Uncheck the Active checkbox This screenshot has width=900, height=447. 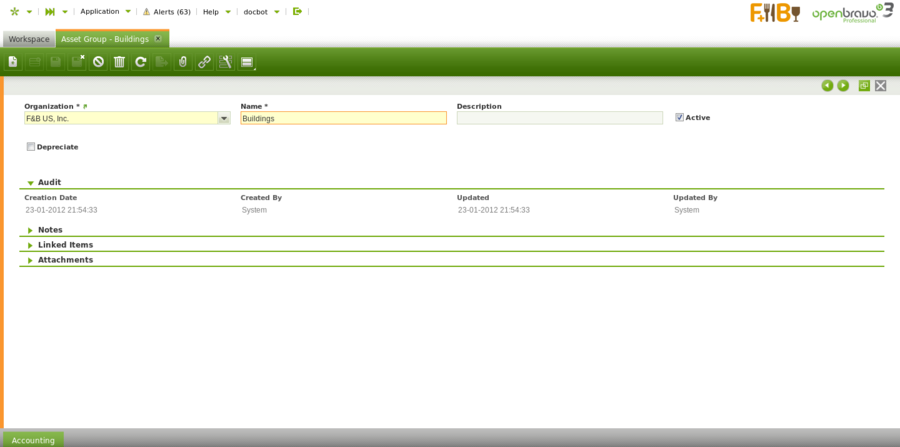pyautogui.click(x=680, y=117)
